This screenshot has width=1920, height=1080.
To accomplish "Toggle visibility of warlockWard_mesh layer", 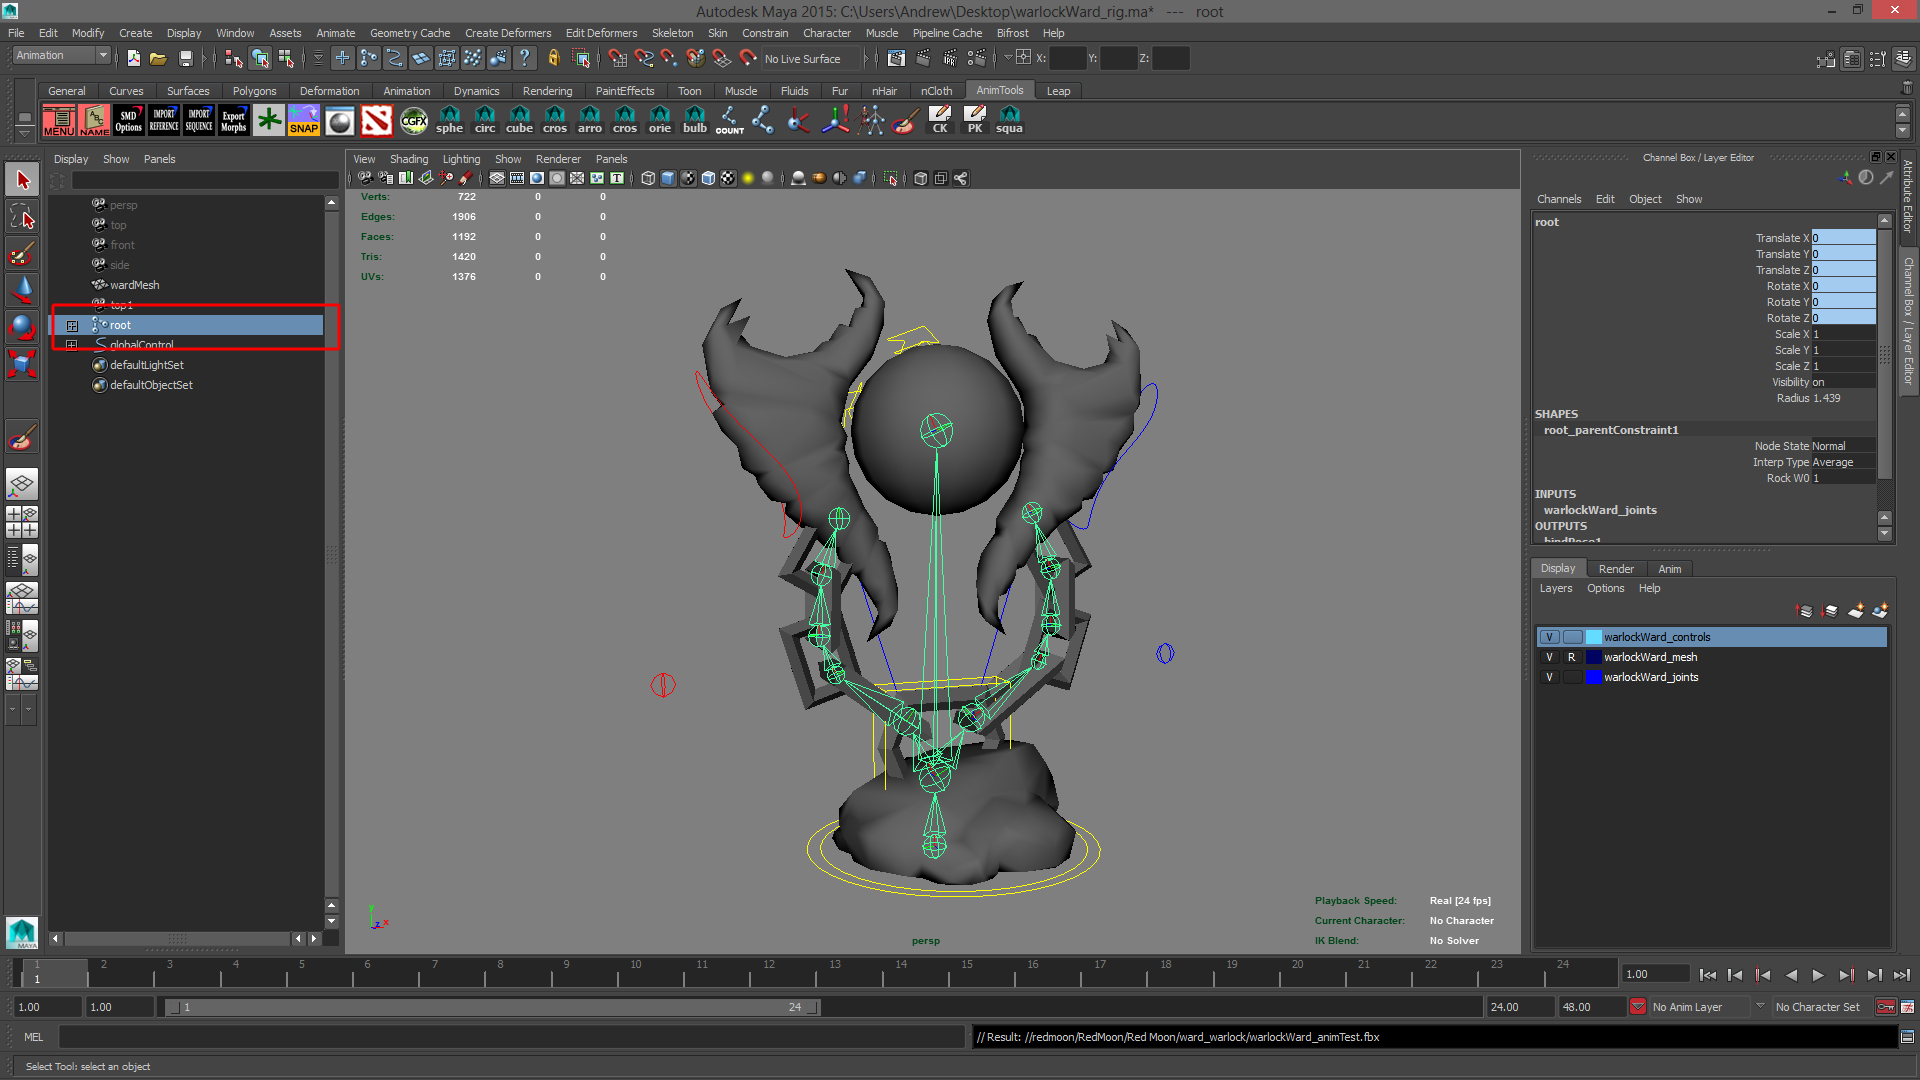I will point(1549,657).
